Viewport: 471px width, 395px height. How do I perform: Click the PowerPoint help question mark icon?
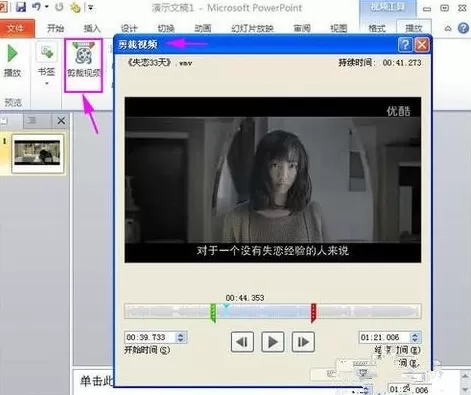coord(463,29)
